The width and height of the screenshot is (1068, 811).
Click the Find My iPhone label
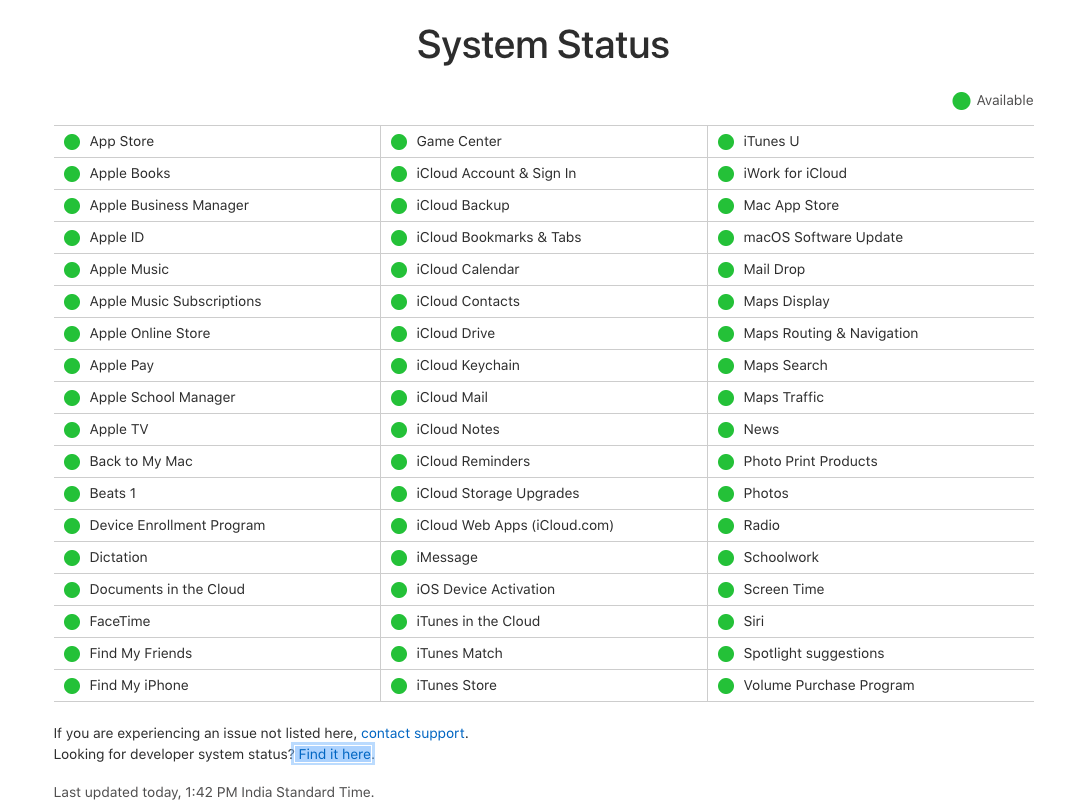click(x=139, y=685)
